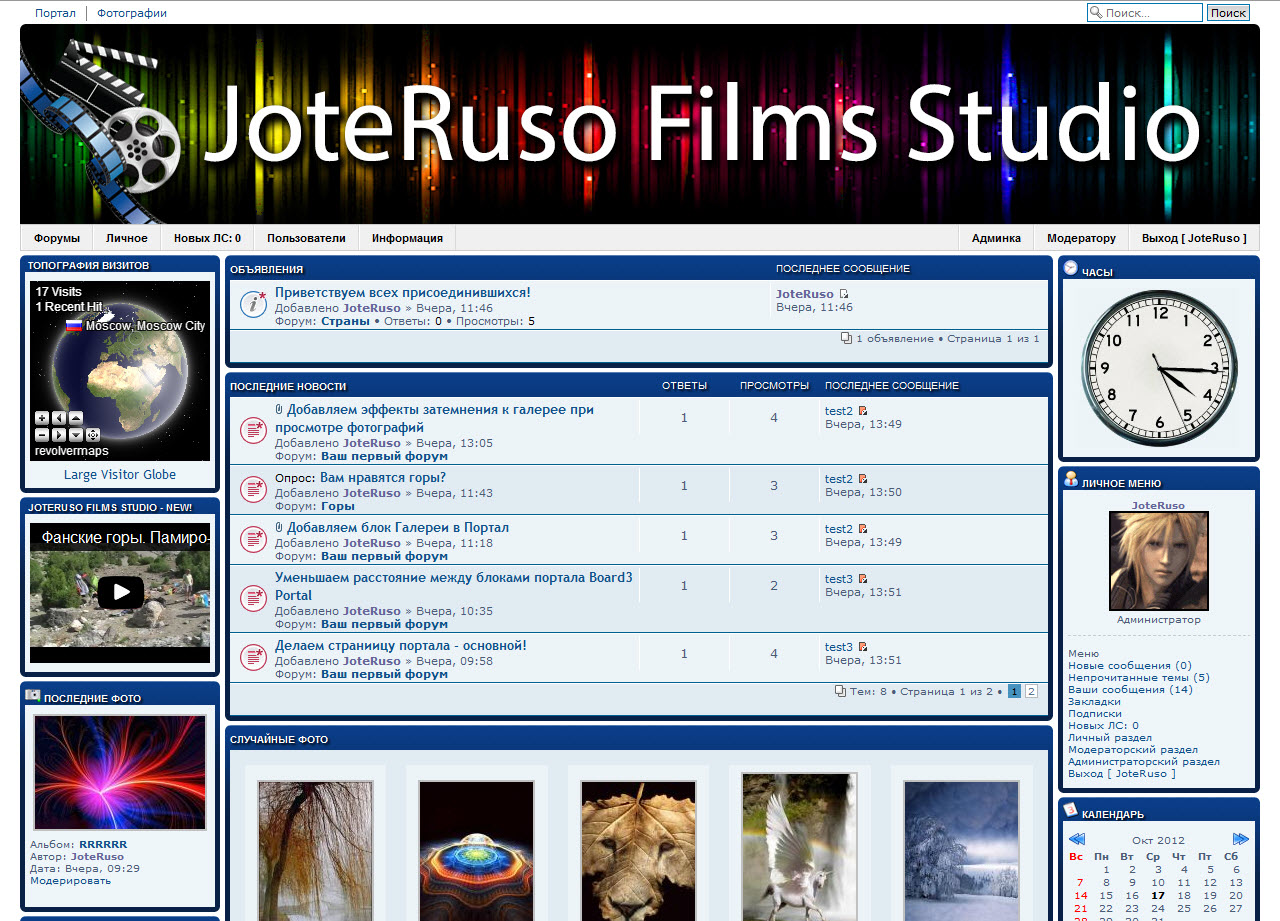Click the zoom-out minus button on globe
The height and width of the screenshot is (921, 1280).
pyautogui.click(x=42, y=435)
